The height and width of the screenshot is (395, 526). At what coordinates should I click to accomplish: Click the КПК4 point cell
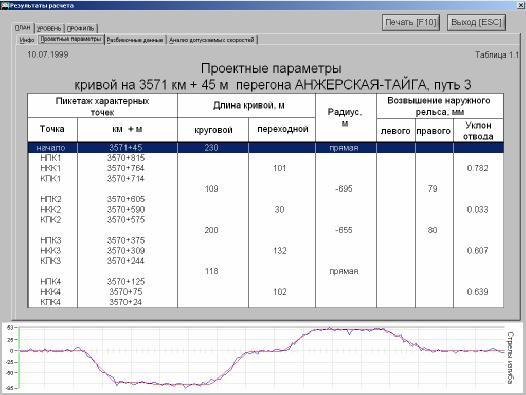point(51,302)
